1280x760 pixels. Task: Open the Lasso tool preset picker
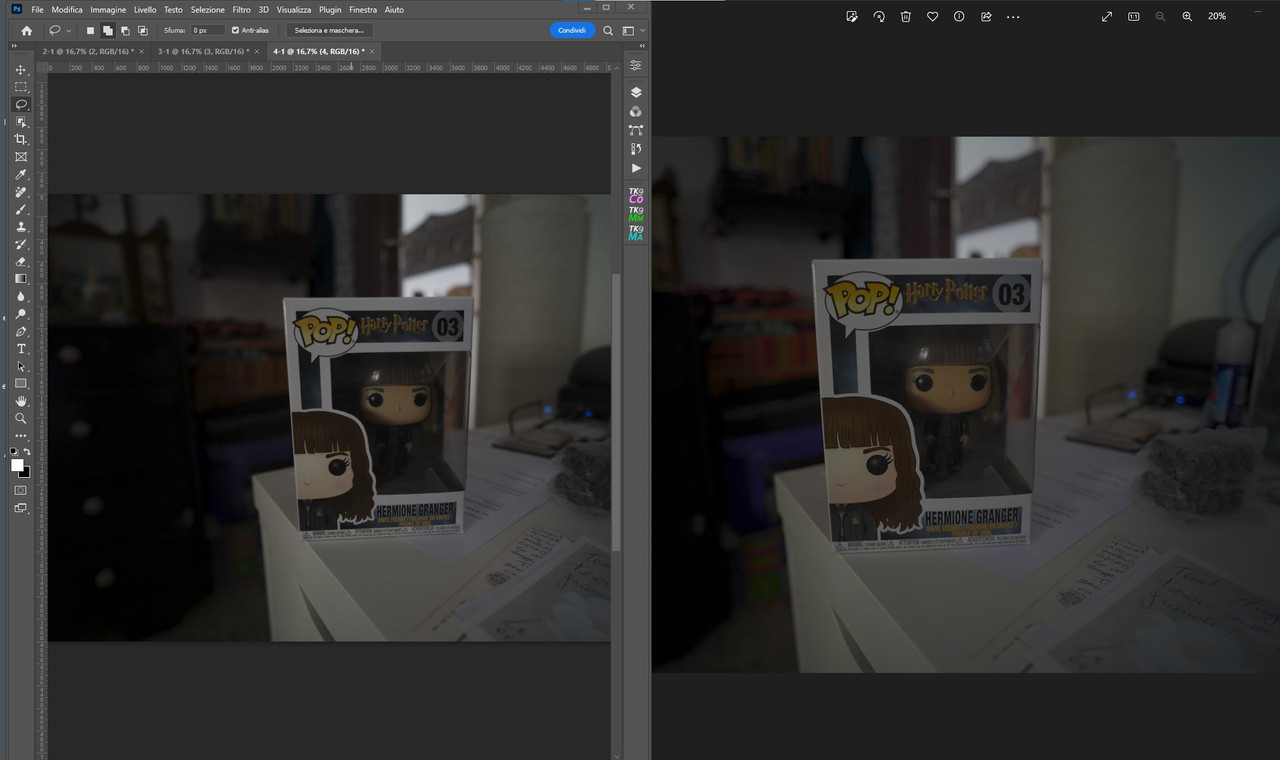(x=59, y=31)
